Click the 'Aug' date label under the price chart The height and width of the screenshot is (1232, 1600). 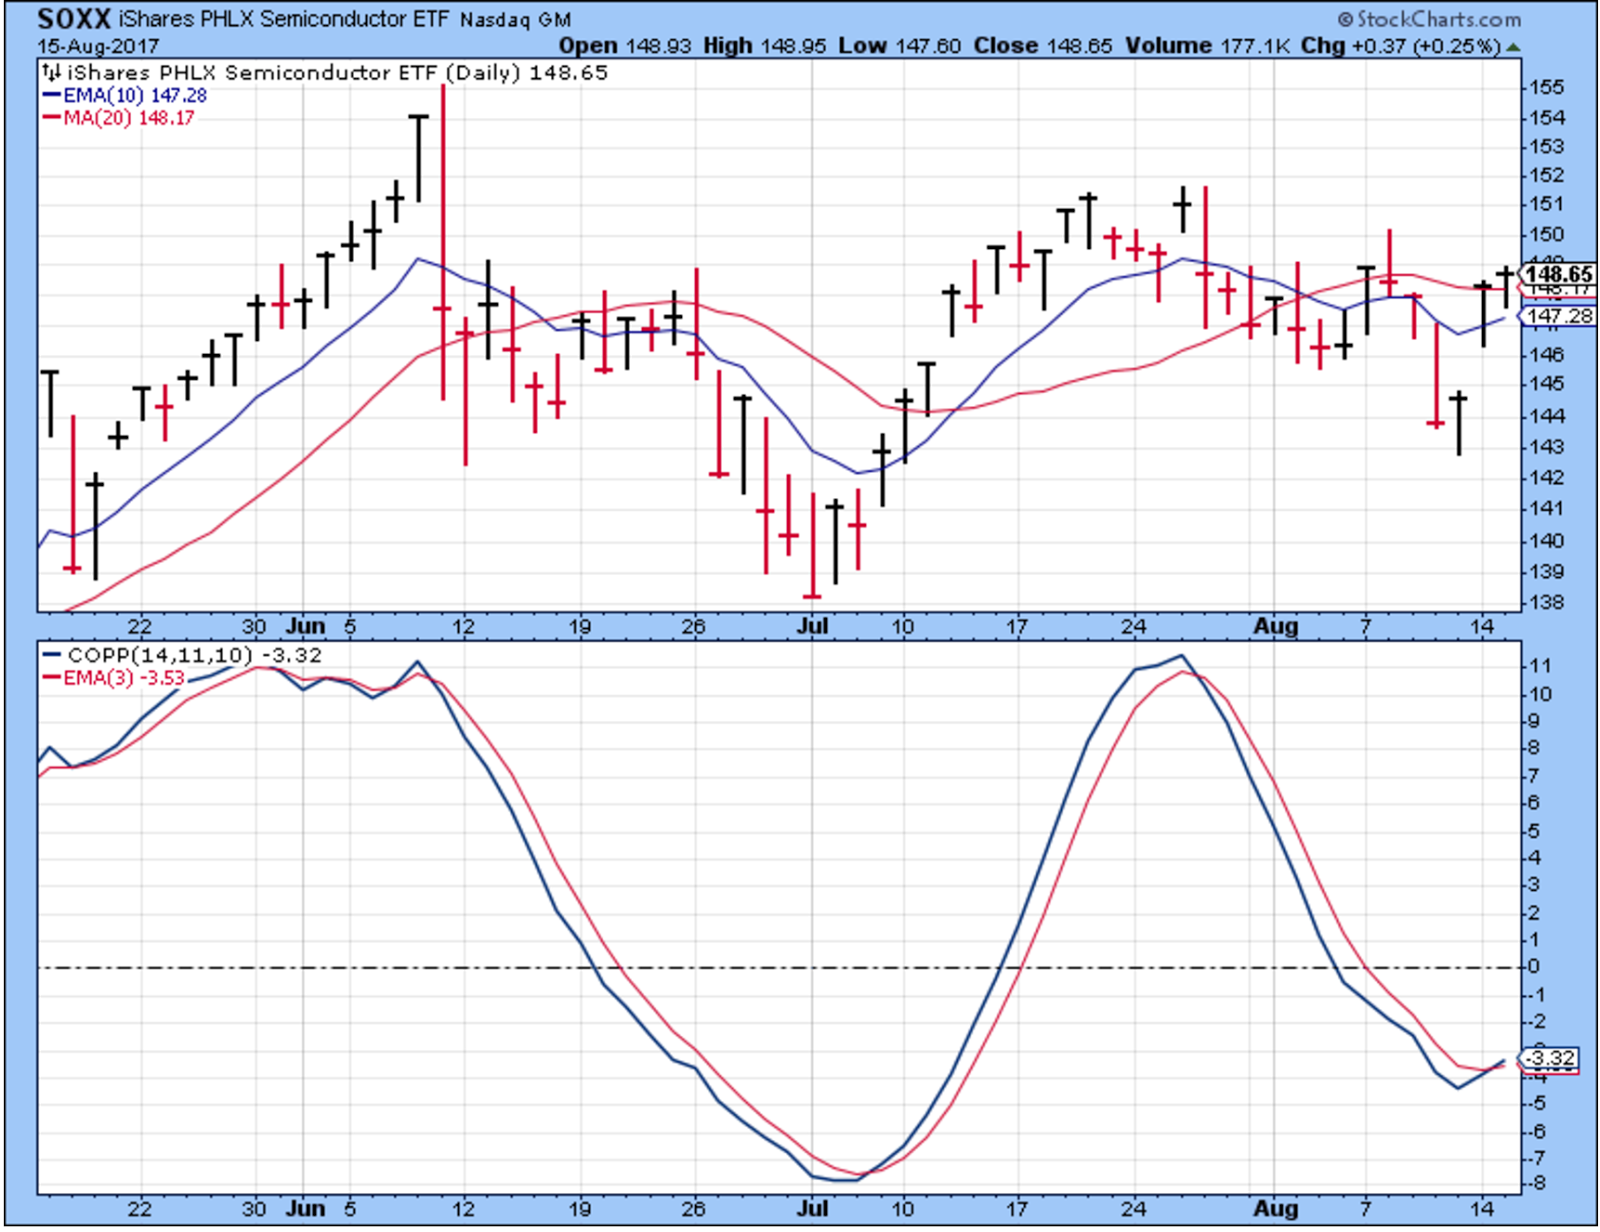click(x=1276, y=627)
